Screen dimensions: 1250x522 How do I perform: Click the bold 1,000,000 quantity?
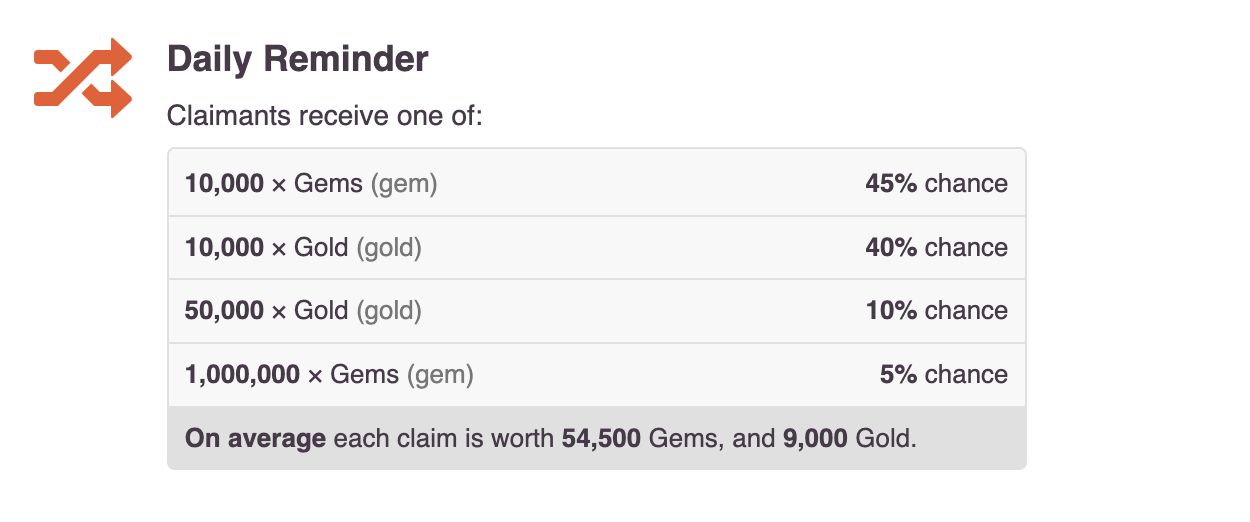click(242, 375)
